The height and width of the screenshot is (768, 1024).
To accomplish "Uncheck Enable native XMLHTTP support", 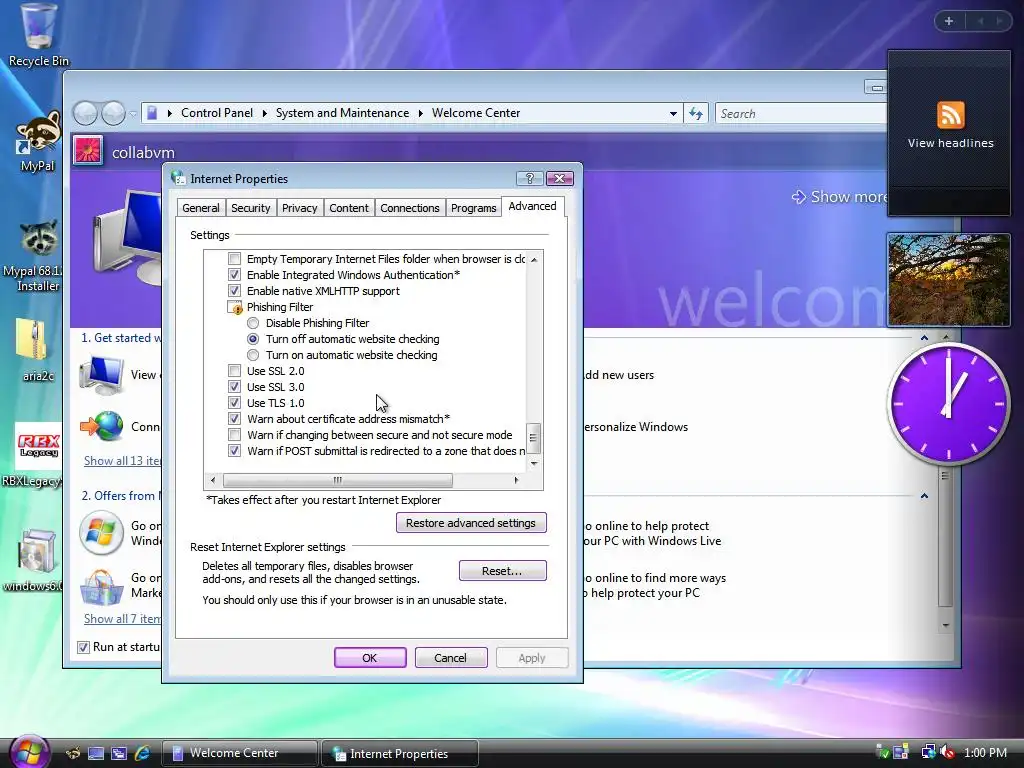I will point(234,291).
